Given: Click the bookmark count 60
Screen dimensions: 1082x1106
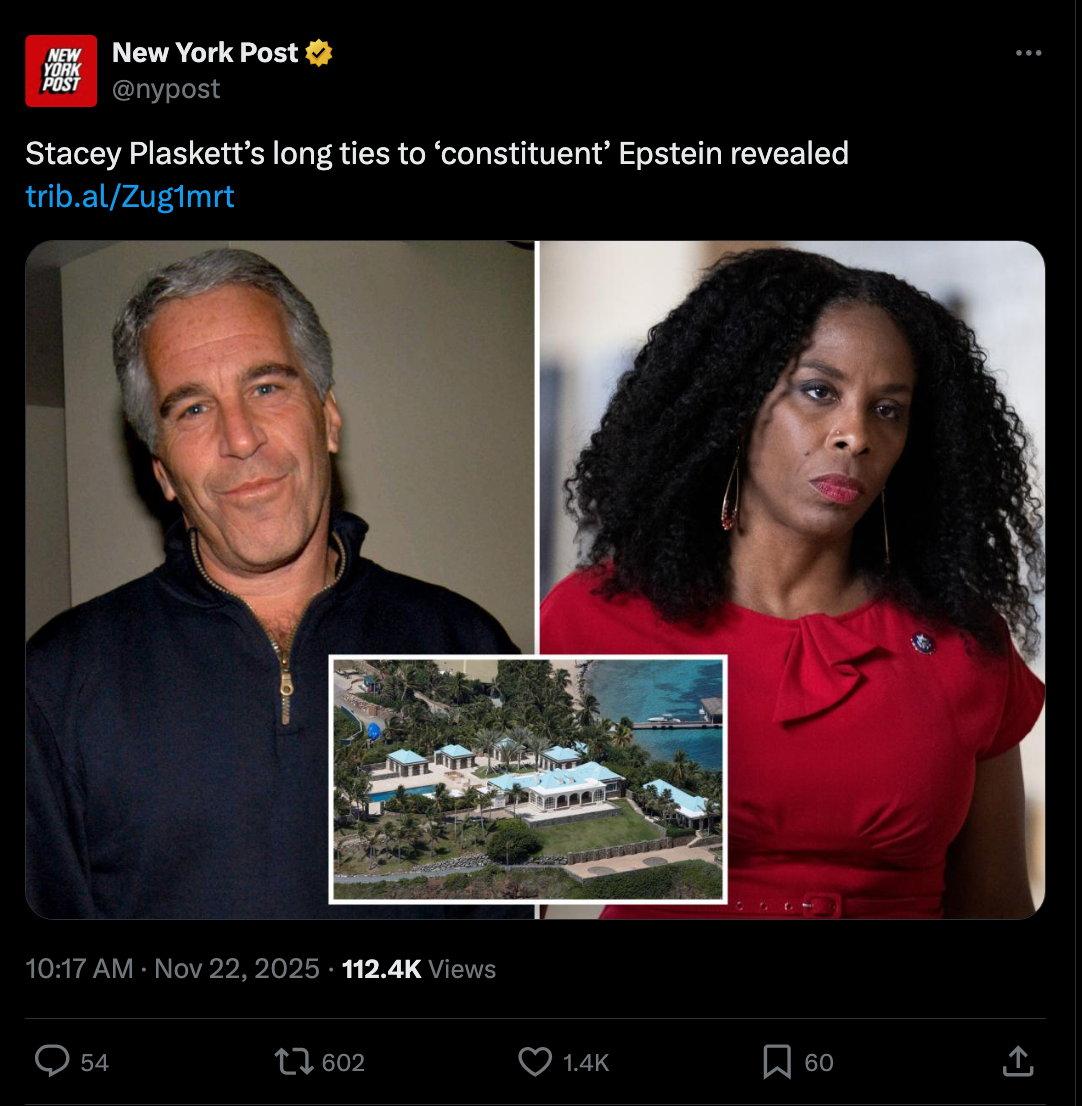Looking at the screenshot, I should [x=819, y=1062].
